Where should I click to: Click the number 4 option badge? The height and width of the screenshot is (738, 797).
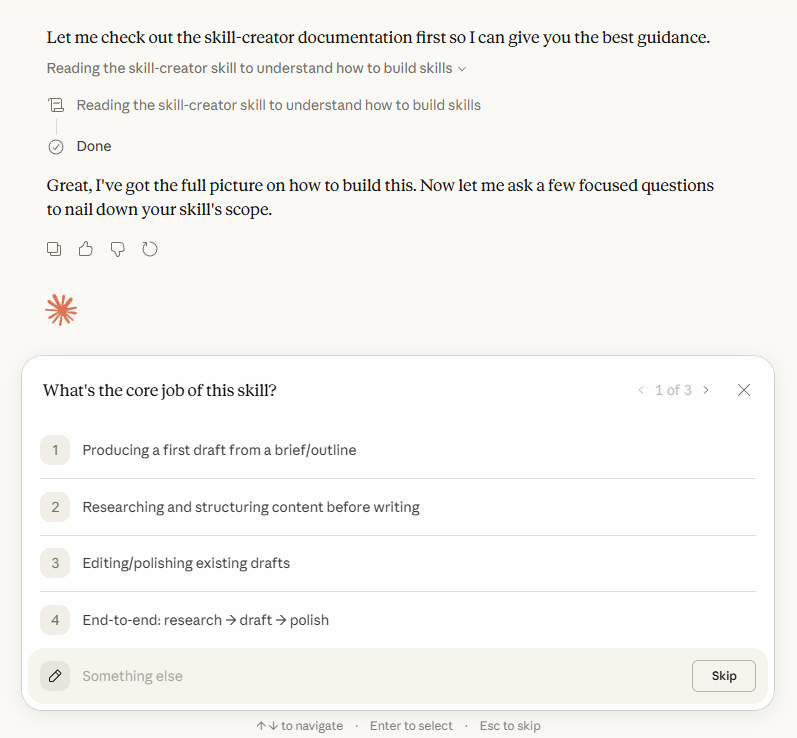coord(55,620)
